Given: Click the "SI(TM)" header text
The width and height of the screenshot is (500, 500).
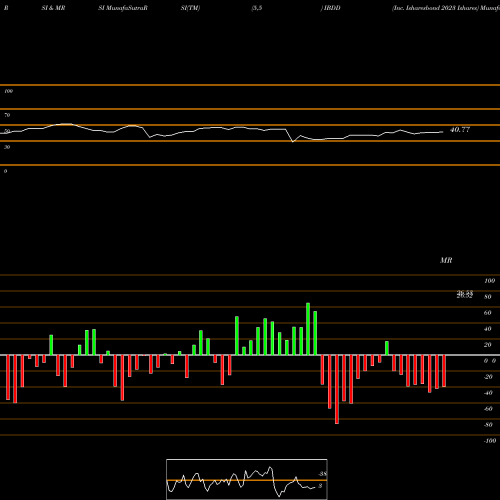Looking at the screenshot, I should (190, 8).
